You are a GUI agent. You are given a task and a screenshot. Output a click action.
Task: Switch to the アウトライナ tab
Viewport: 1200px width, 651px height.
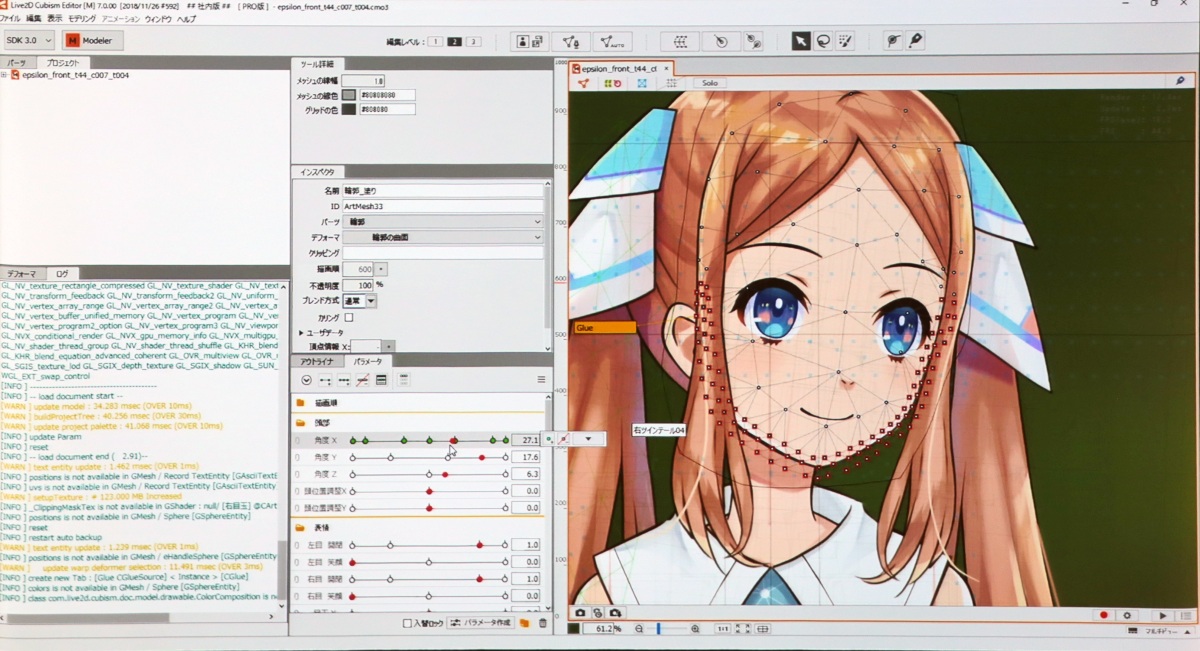pos(317,361)
